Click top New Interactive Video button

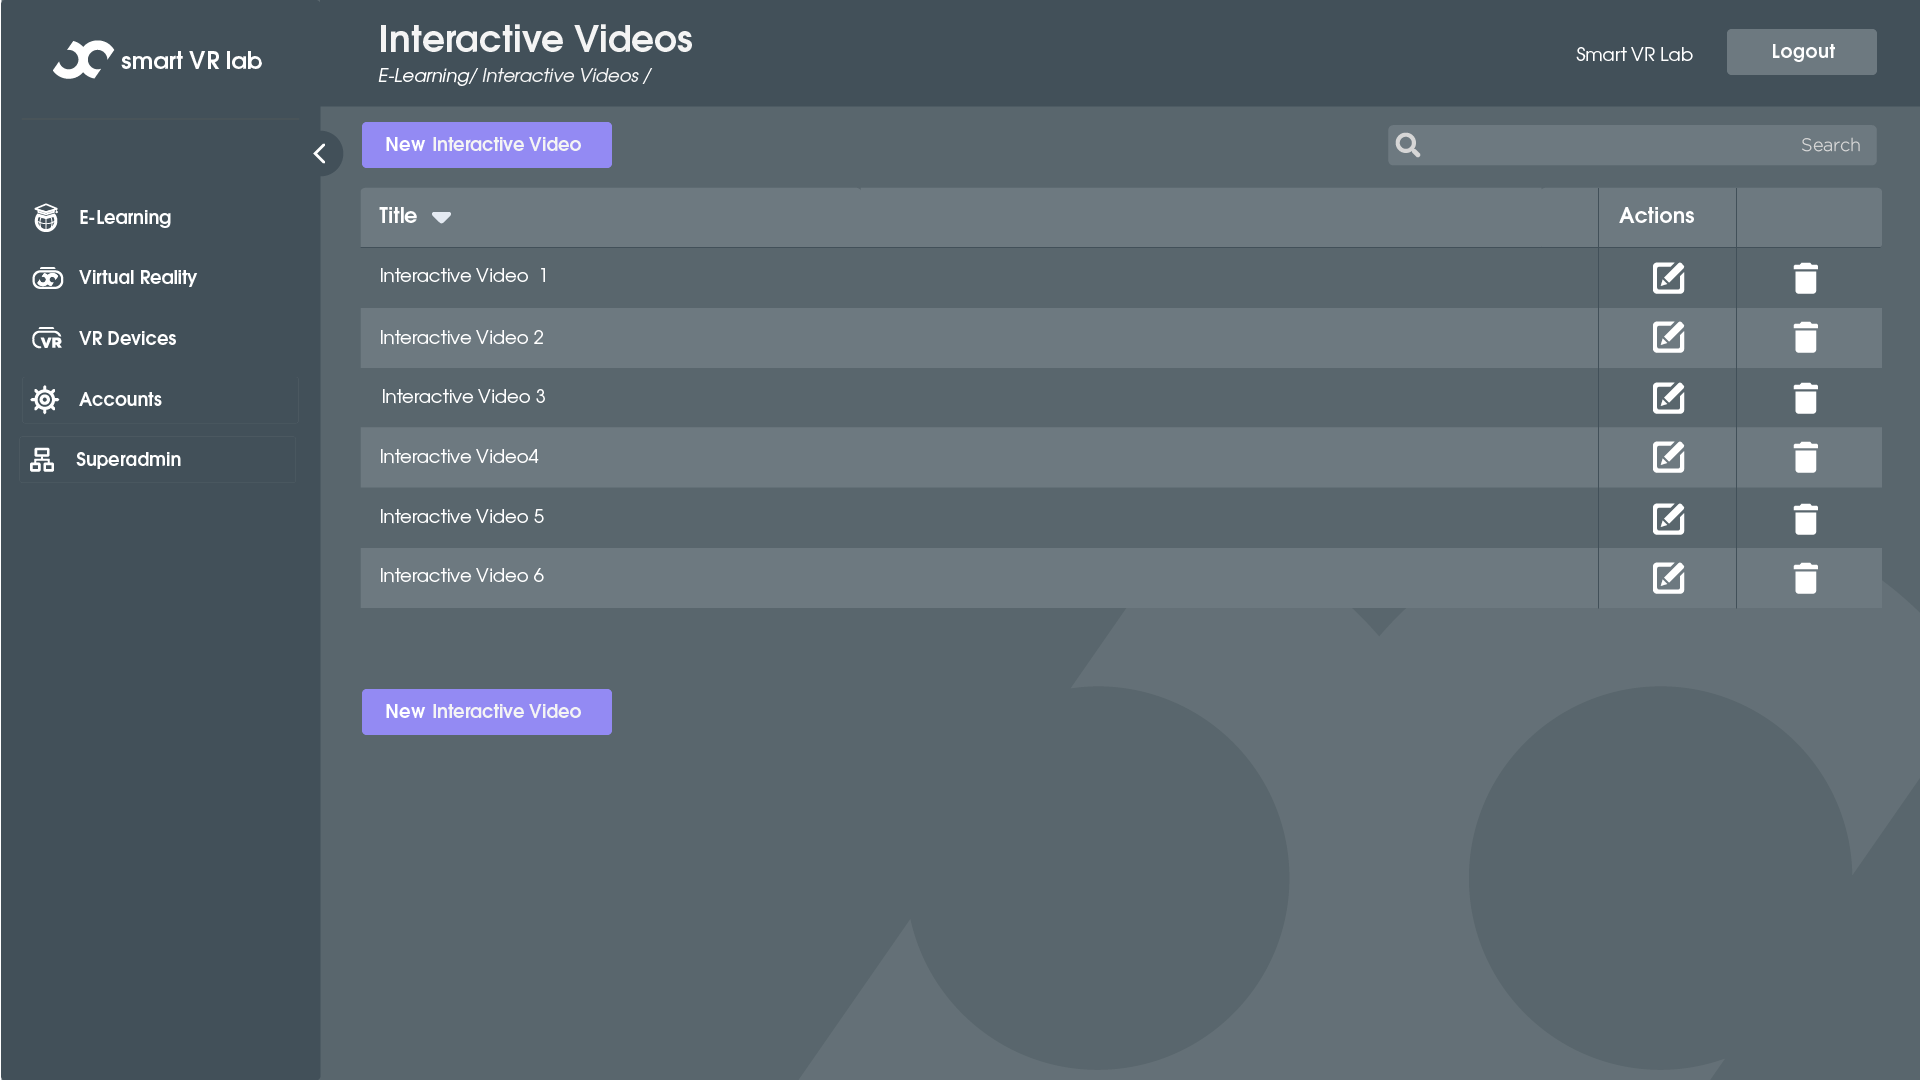(x=486, y=145)
